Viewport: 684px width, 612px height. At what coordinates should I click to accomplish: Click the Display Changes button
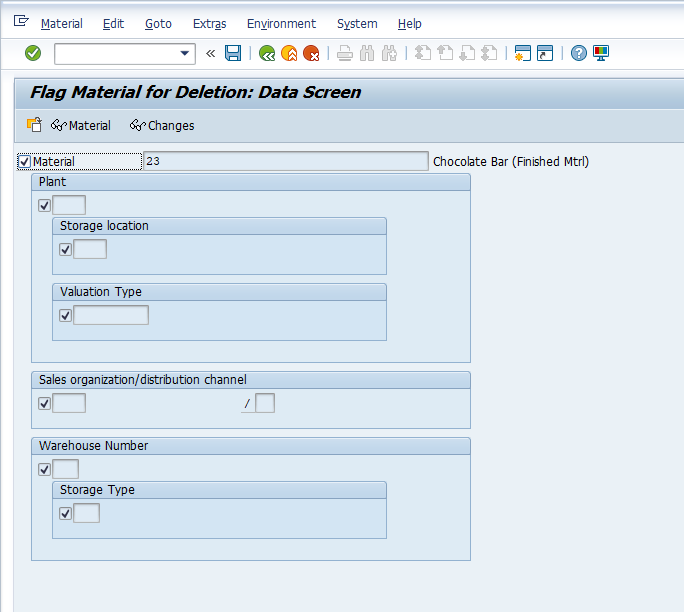162,126
